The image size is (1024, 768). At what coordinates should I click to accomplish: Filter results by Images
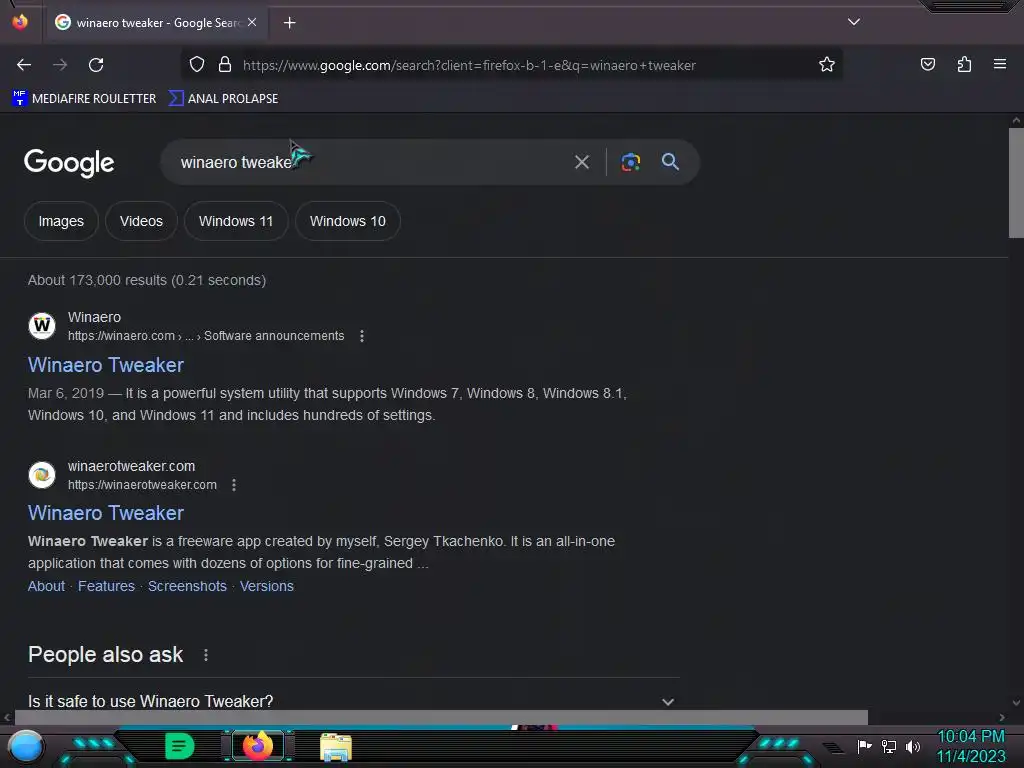[x=61, y=221]
